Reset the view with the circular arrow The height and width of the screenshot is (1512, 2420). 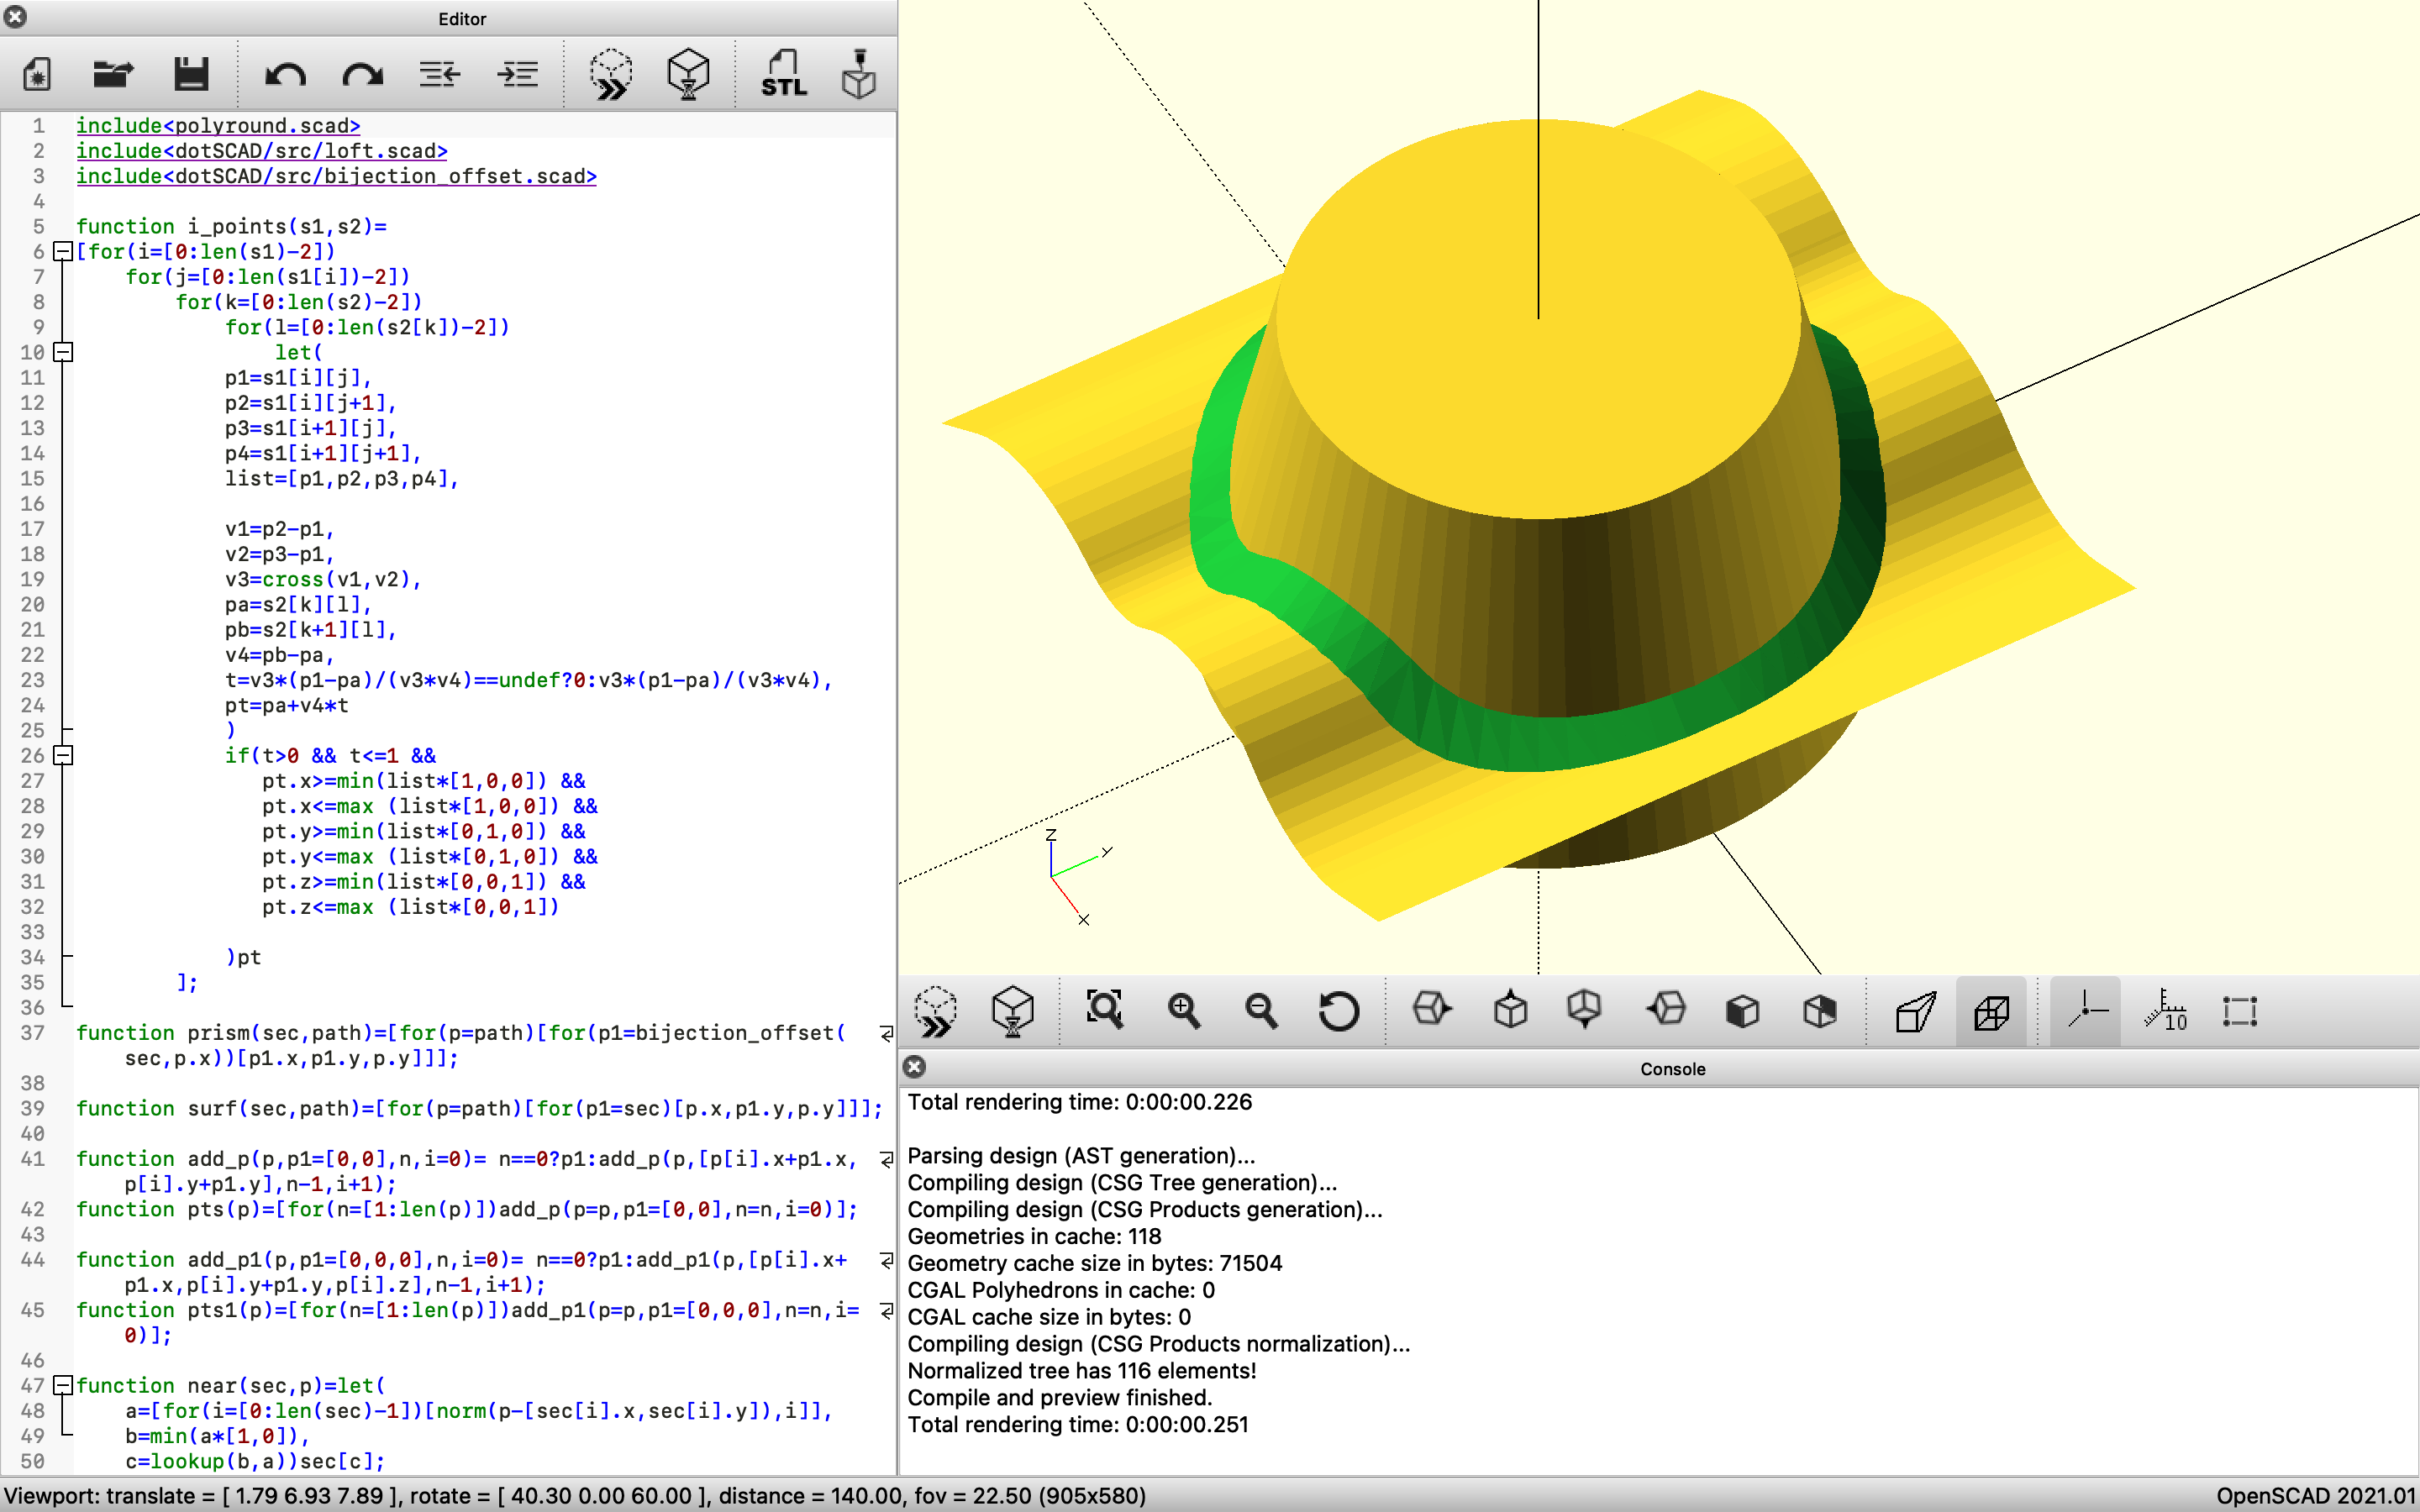pyautogui.click(x=1338, y=1010)
